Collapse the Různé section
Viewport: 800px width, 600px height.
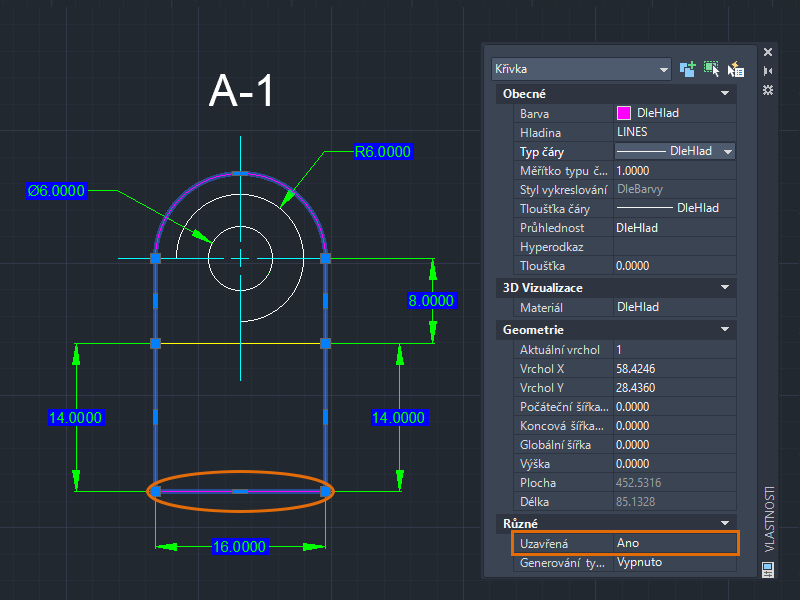click(x=725, y=522)
